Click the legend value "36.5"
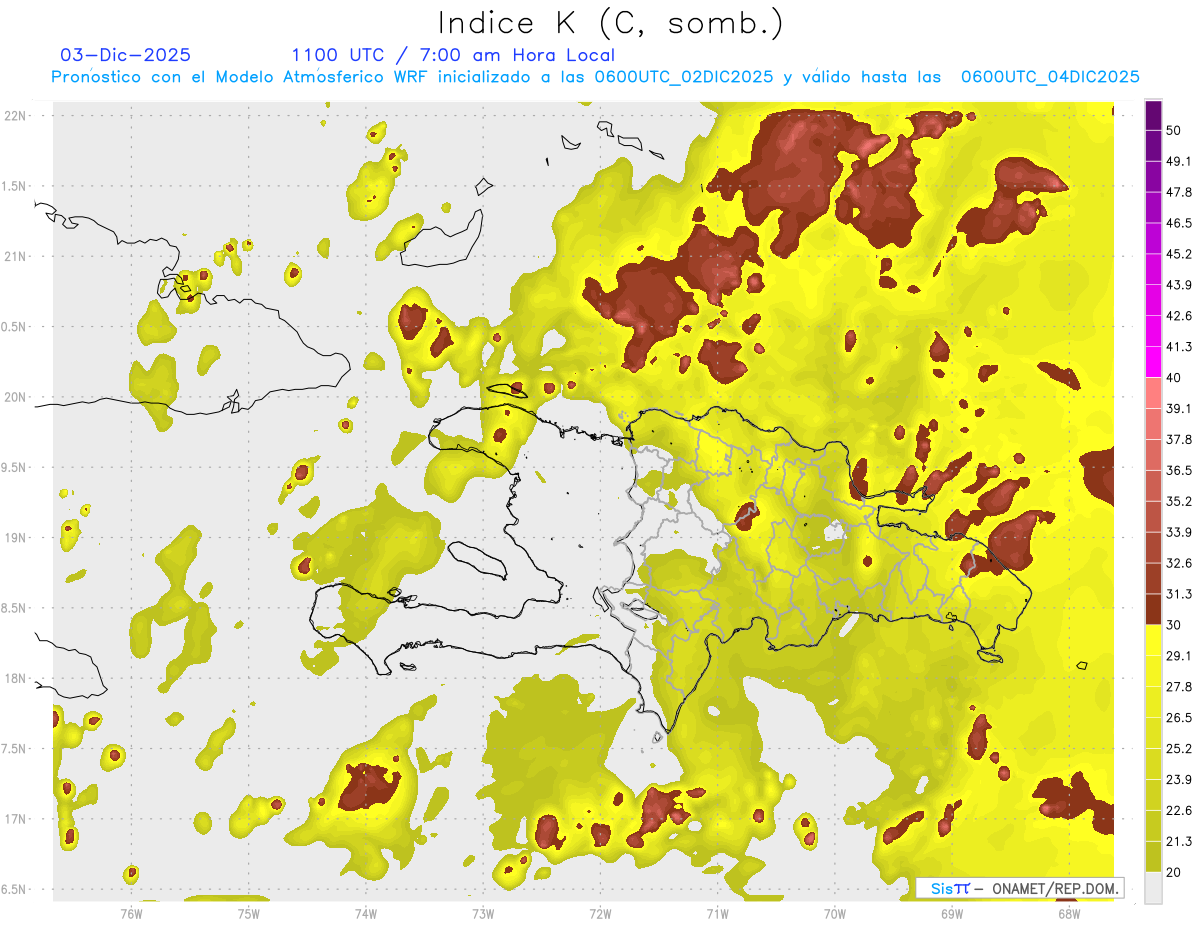The width and height of the screenshot is (1200, 927). coord(1179,470)
